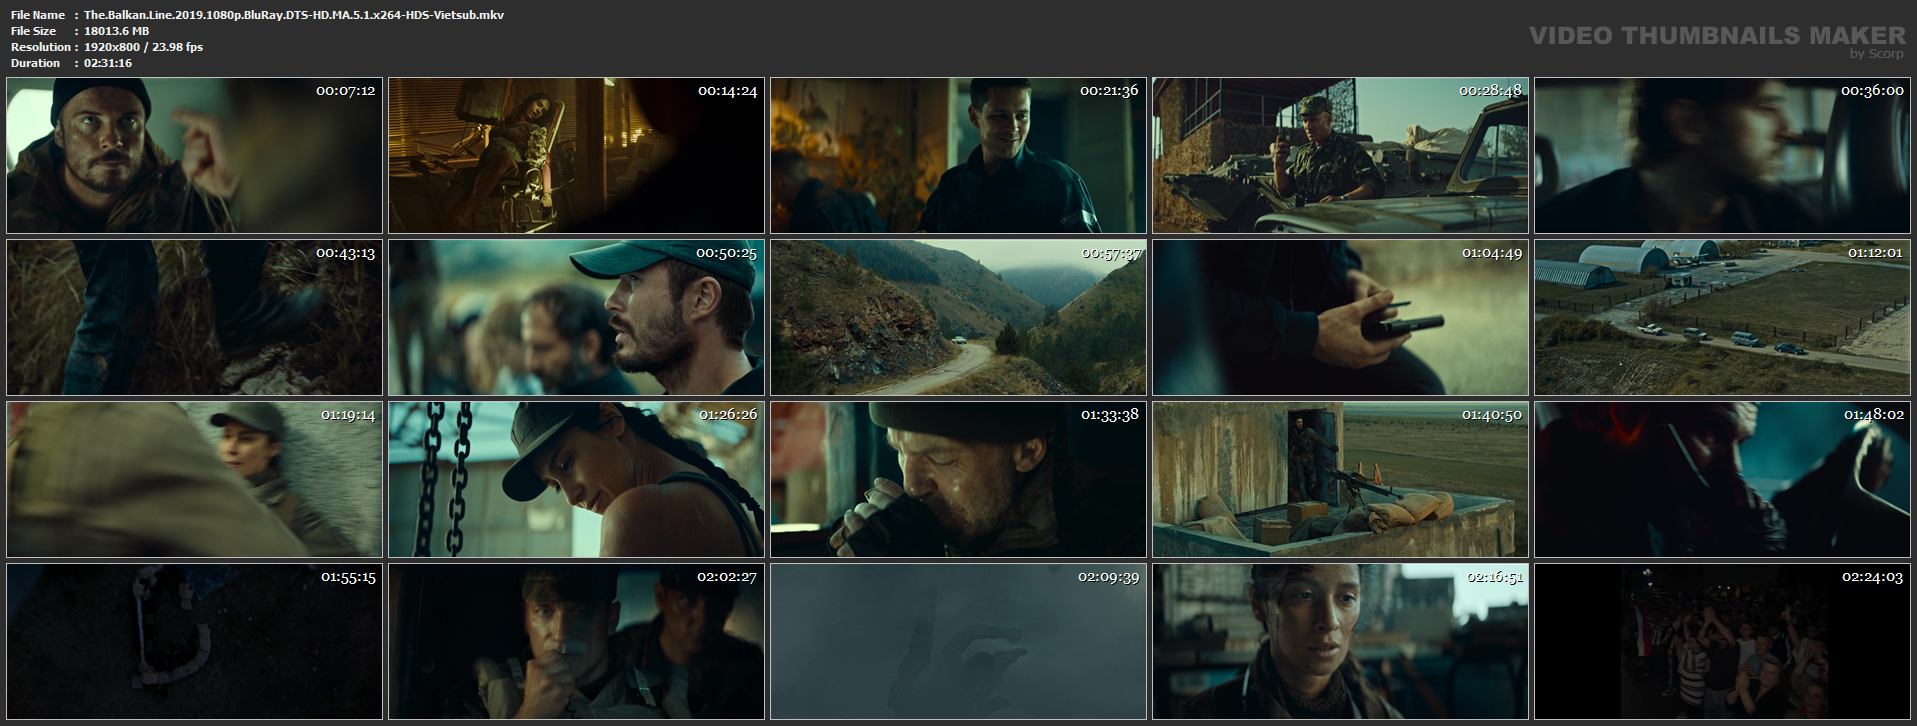Image resolution: width=1917 pixels, height=726 pixels.
Task: Open the thumbnail at 01:33:38
Action: click(x=958, y=480)
